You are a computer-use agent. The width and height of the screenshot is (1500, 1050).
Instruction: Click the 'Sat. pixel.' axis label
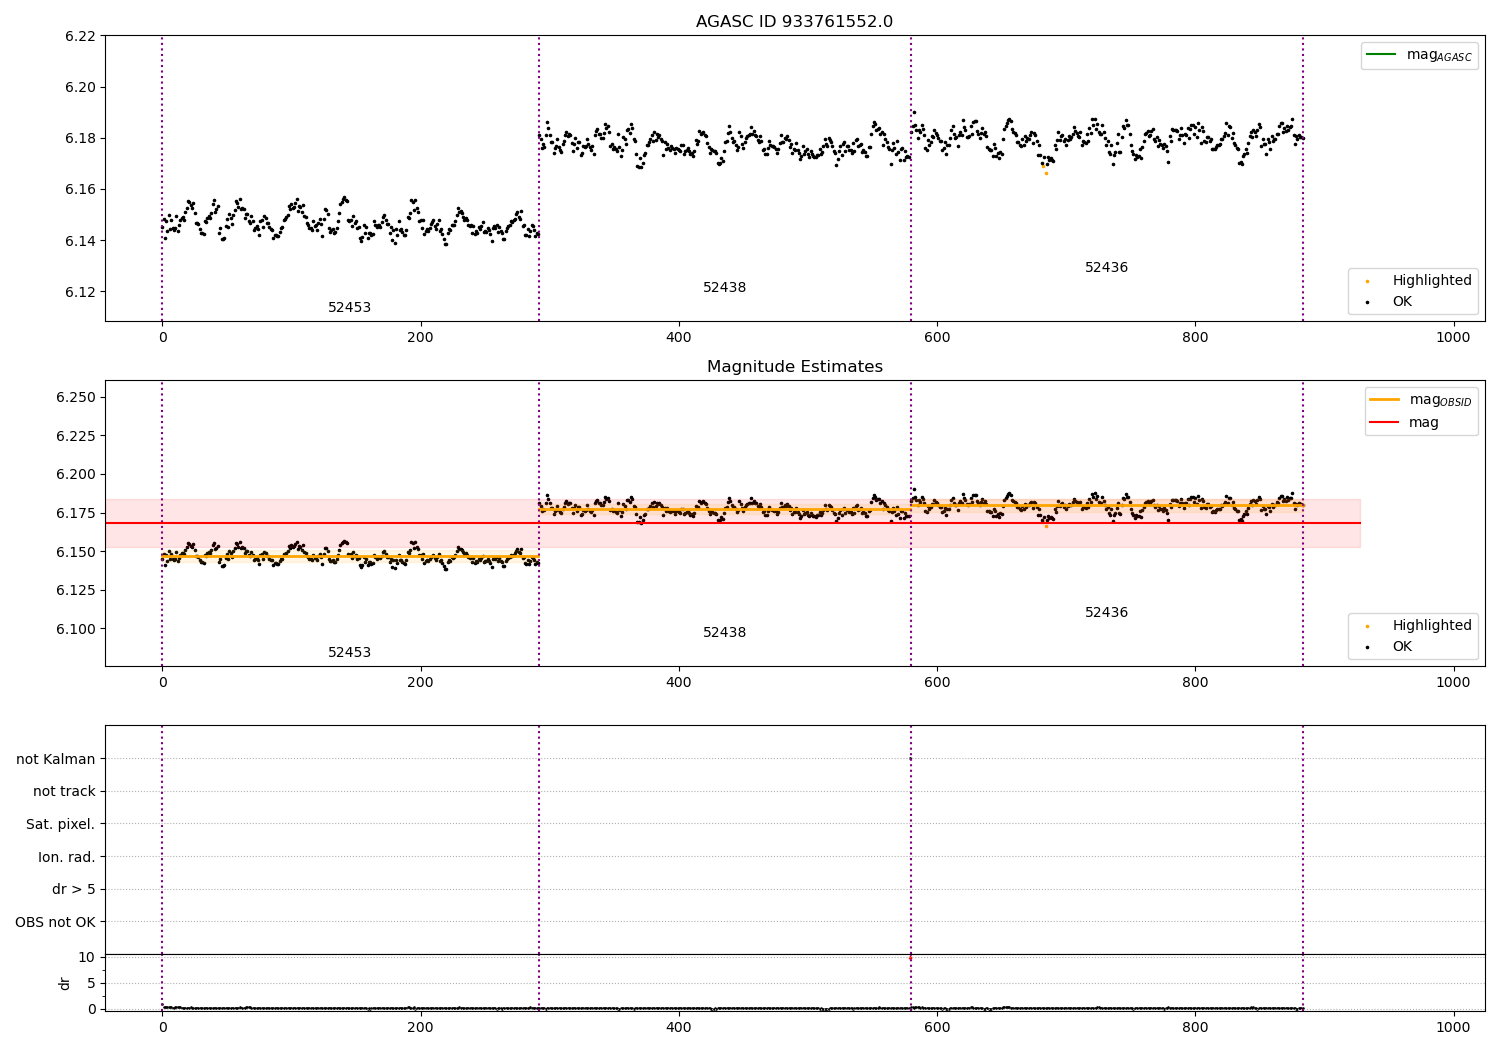(61, 825)
